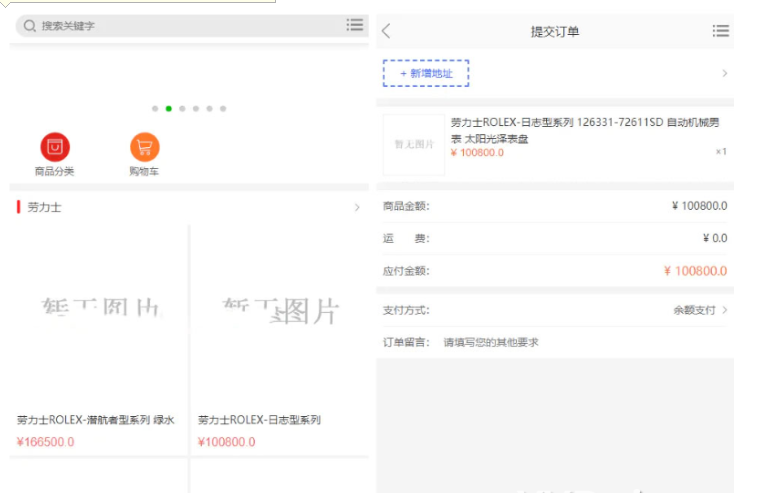766x493 pixels.
Task: Click the 新增地址 button
Action: 426,73
